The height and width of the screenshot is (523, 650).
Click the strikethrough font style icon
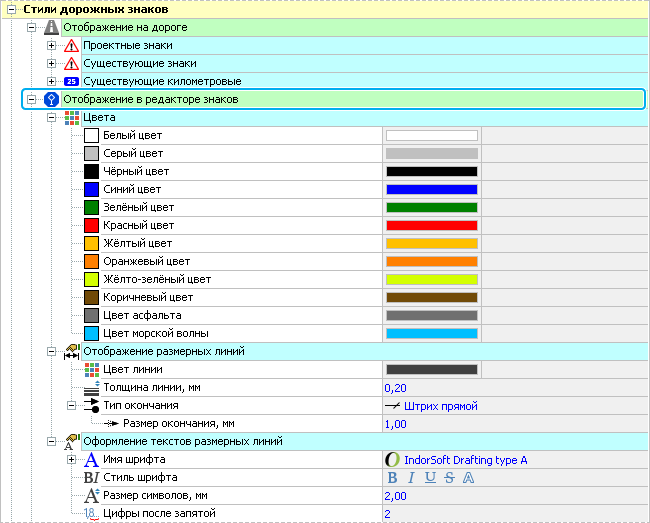pyautogui.click(x=448, y=478)
